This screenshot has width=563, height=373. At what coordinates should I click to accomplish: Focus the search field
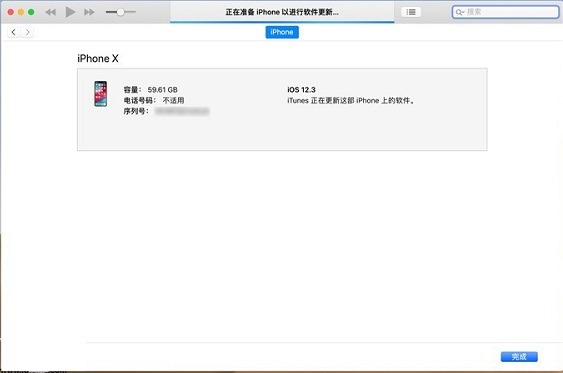pyautogui.click(x=505, y=12)
